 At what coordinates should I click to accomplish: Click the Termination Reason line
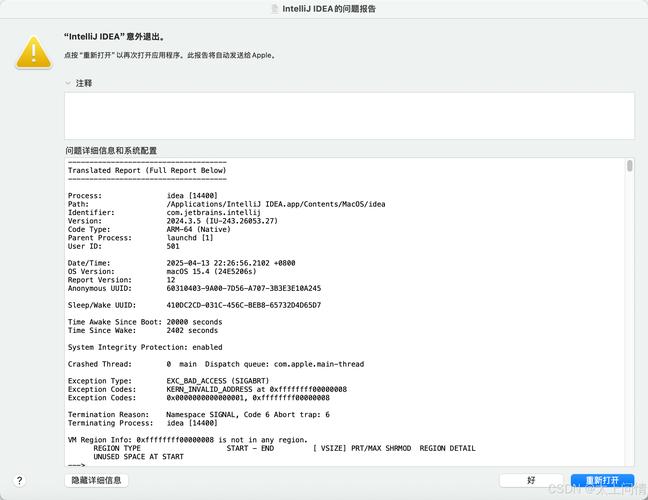point(198,414)
